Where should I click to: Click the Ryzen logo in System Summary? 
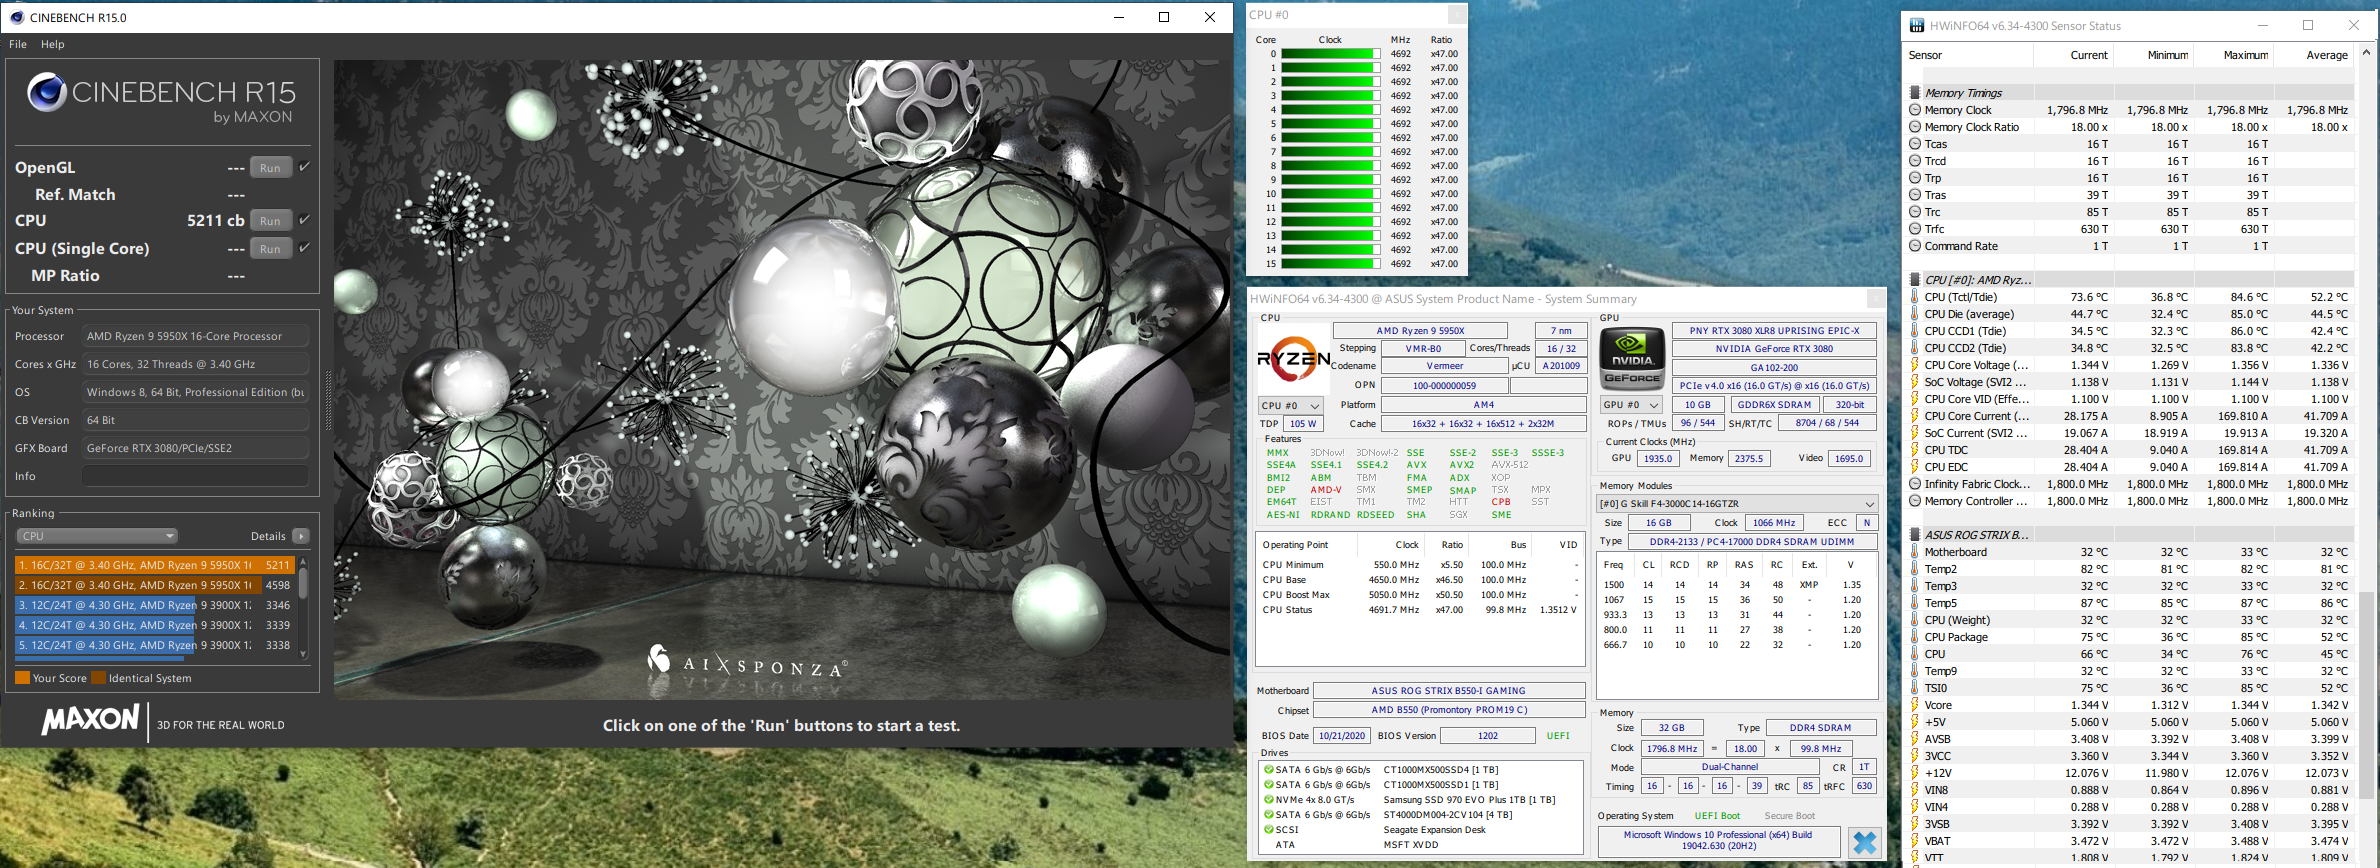(x=1293, y=360)
